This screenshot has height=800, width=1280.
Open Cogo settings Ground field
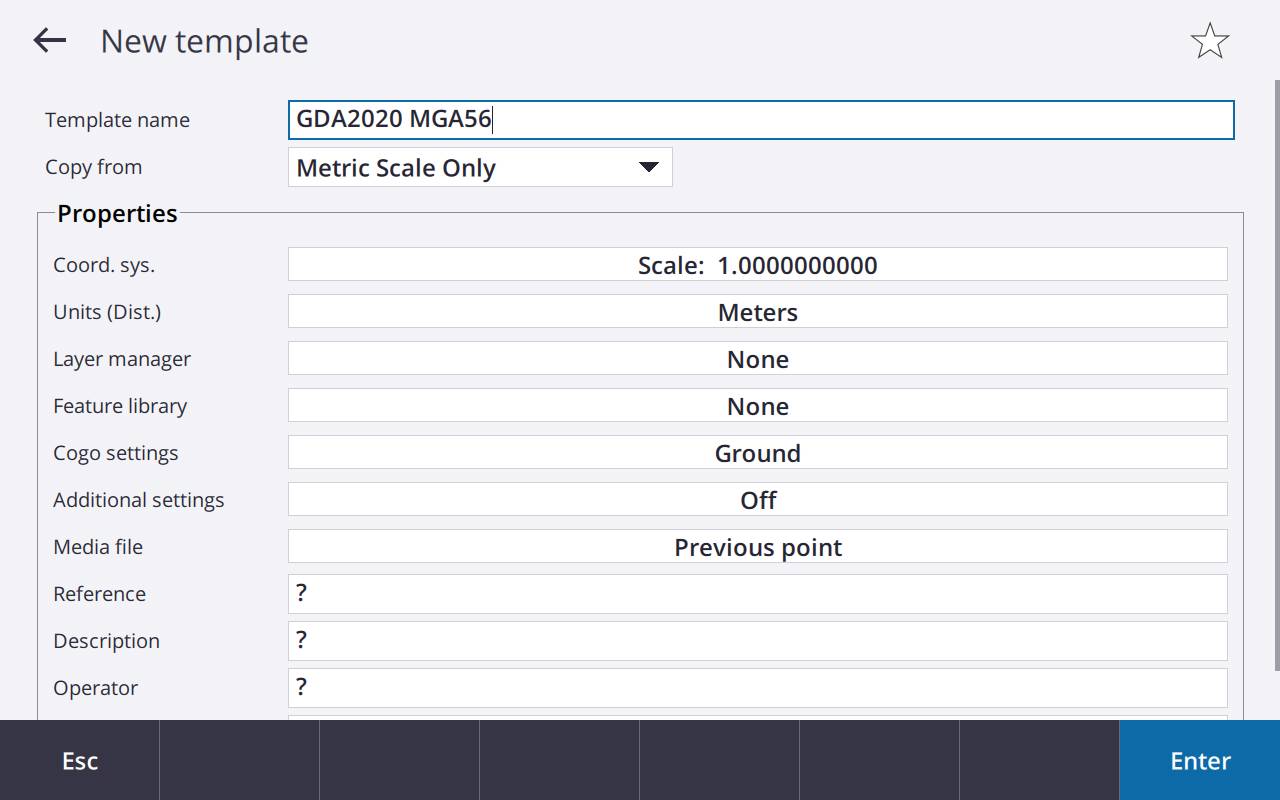(x=757, y=453)
